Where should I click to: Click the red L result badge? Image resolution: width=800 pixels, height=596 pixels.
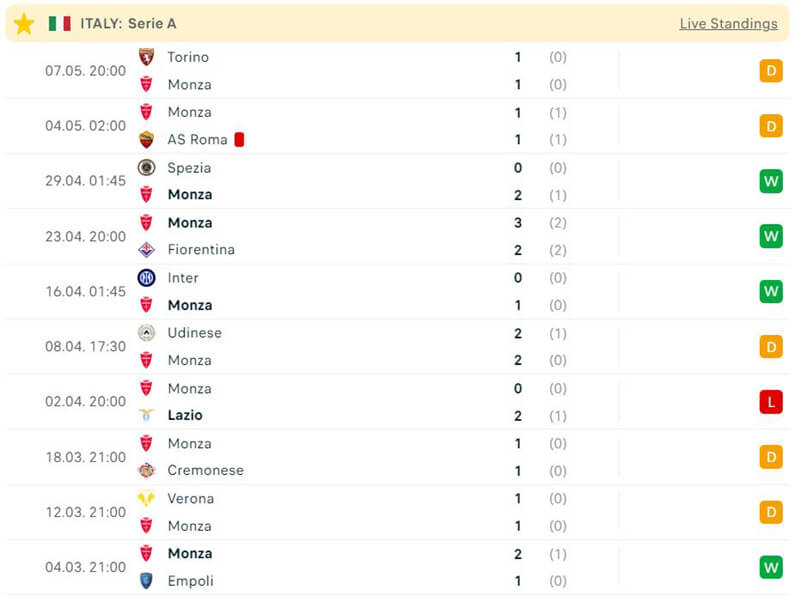[770, 402]
